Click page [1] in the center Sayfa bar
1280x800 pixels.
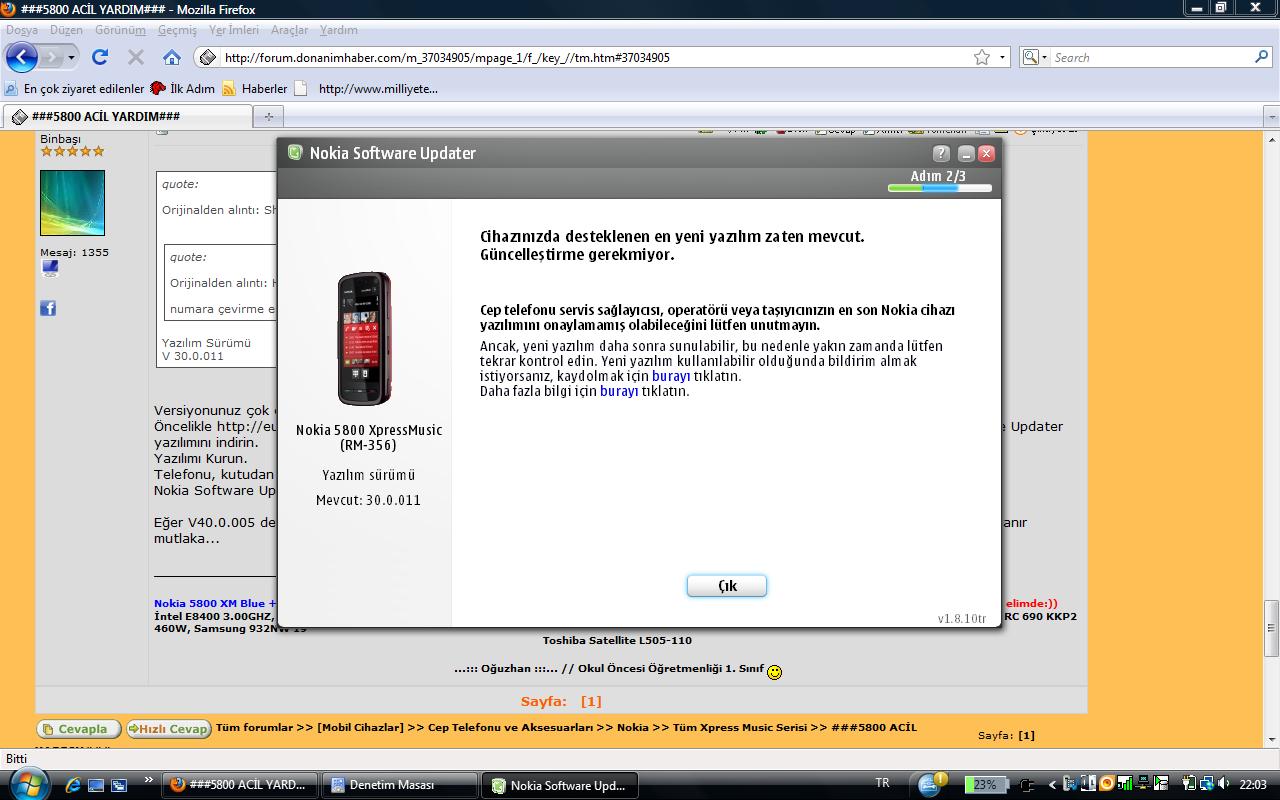(591, 701)
